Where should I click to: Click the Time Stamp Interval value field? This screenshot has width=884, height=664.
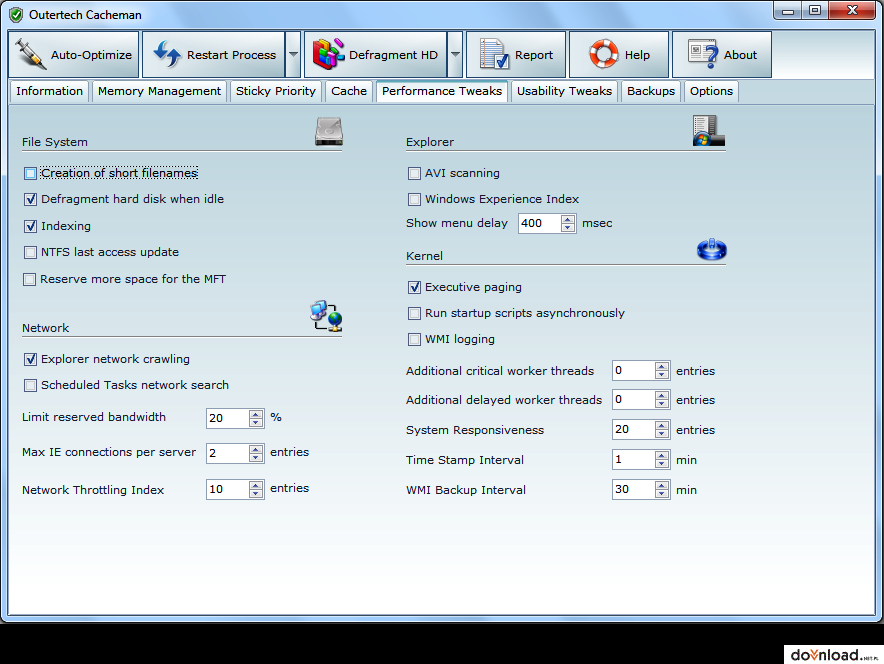[634, 460]
